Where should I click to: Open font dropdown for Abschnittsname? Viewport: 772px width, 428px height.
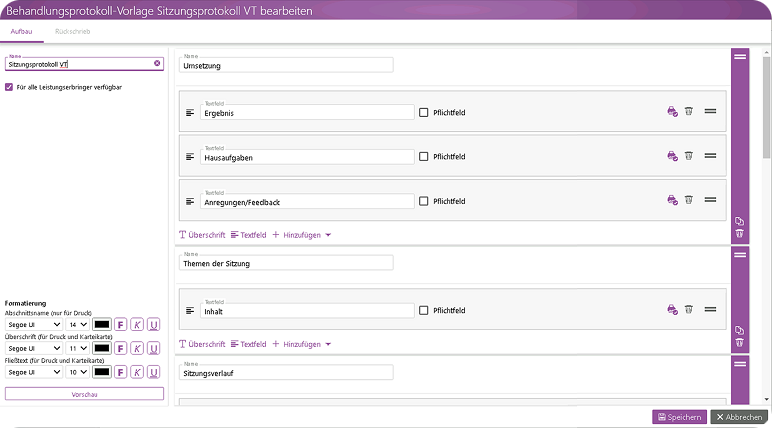click(34, 324)
